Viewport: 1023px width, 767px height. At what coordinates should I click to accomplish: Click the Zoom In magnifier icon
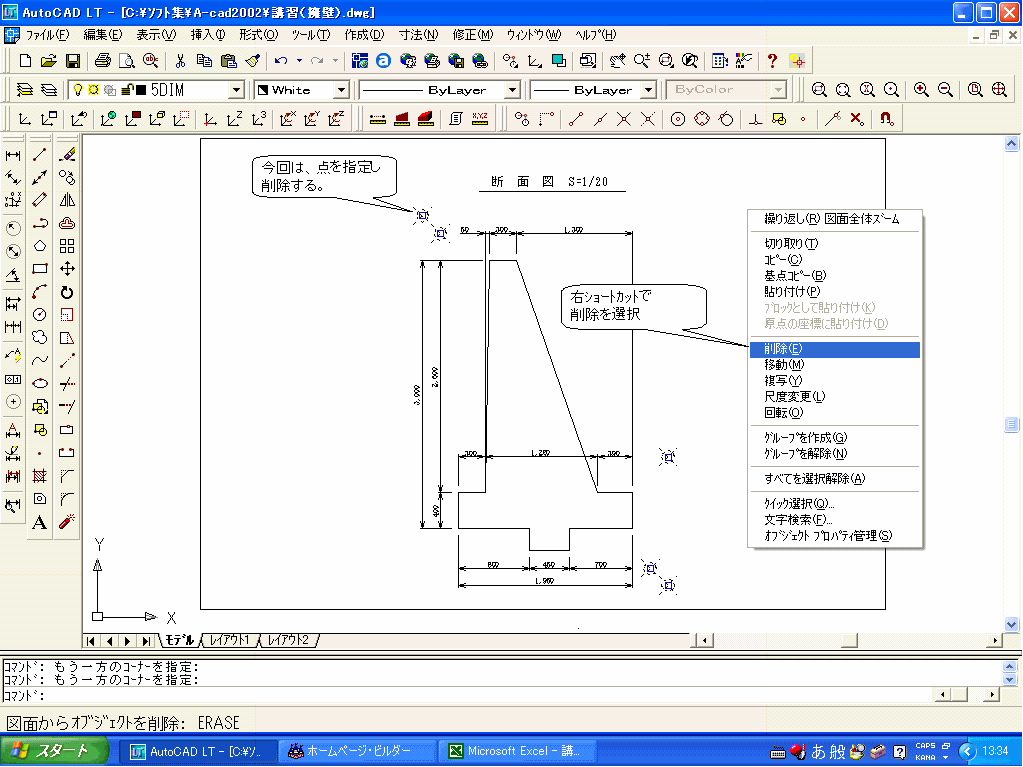(921, 89)
